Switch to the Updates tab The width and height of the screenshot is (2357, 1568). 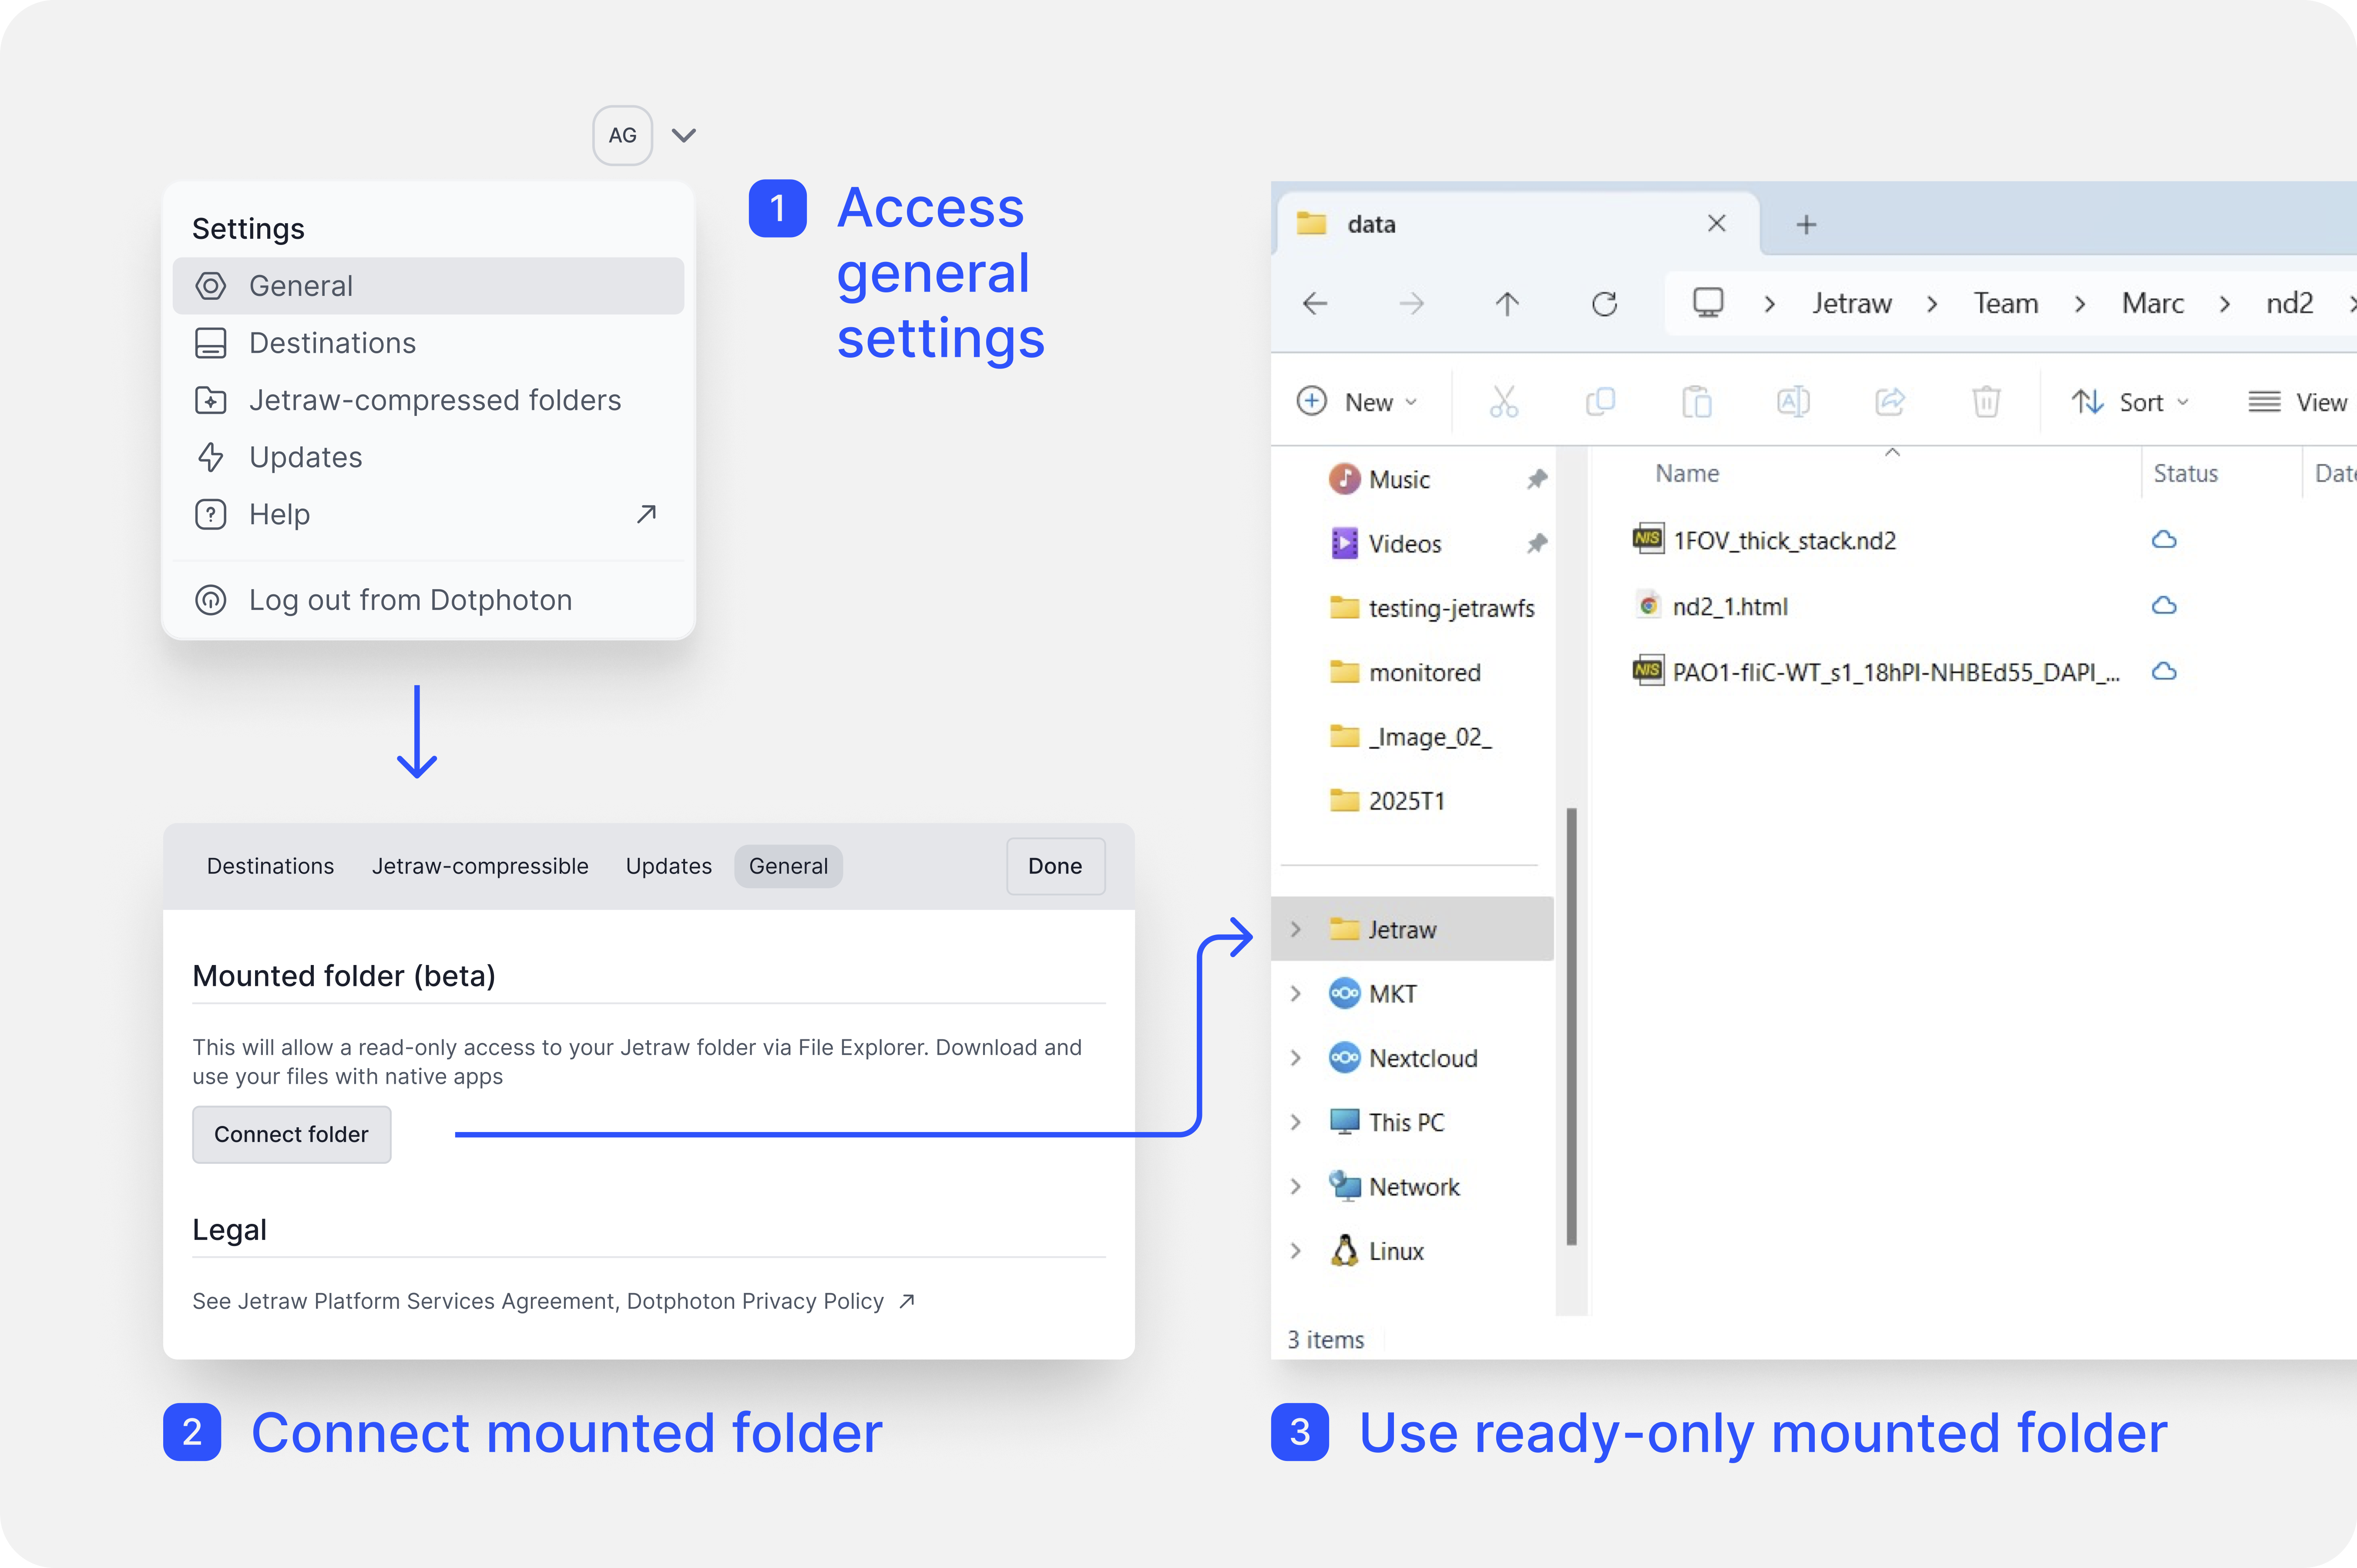coord(668,866)
